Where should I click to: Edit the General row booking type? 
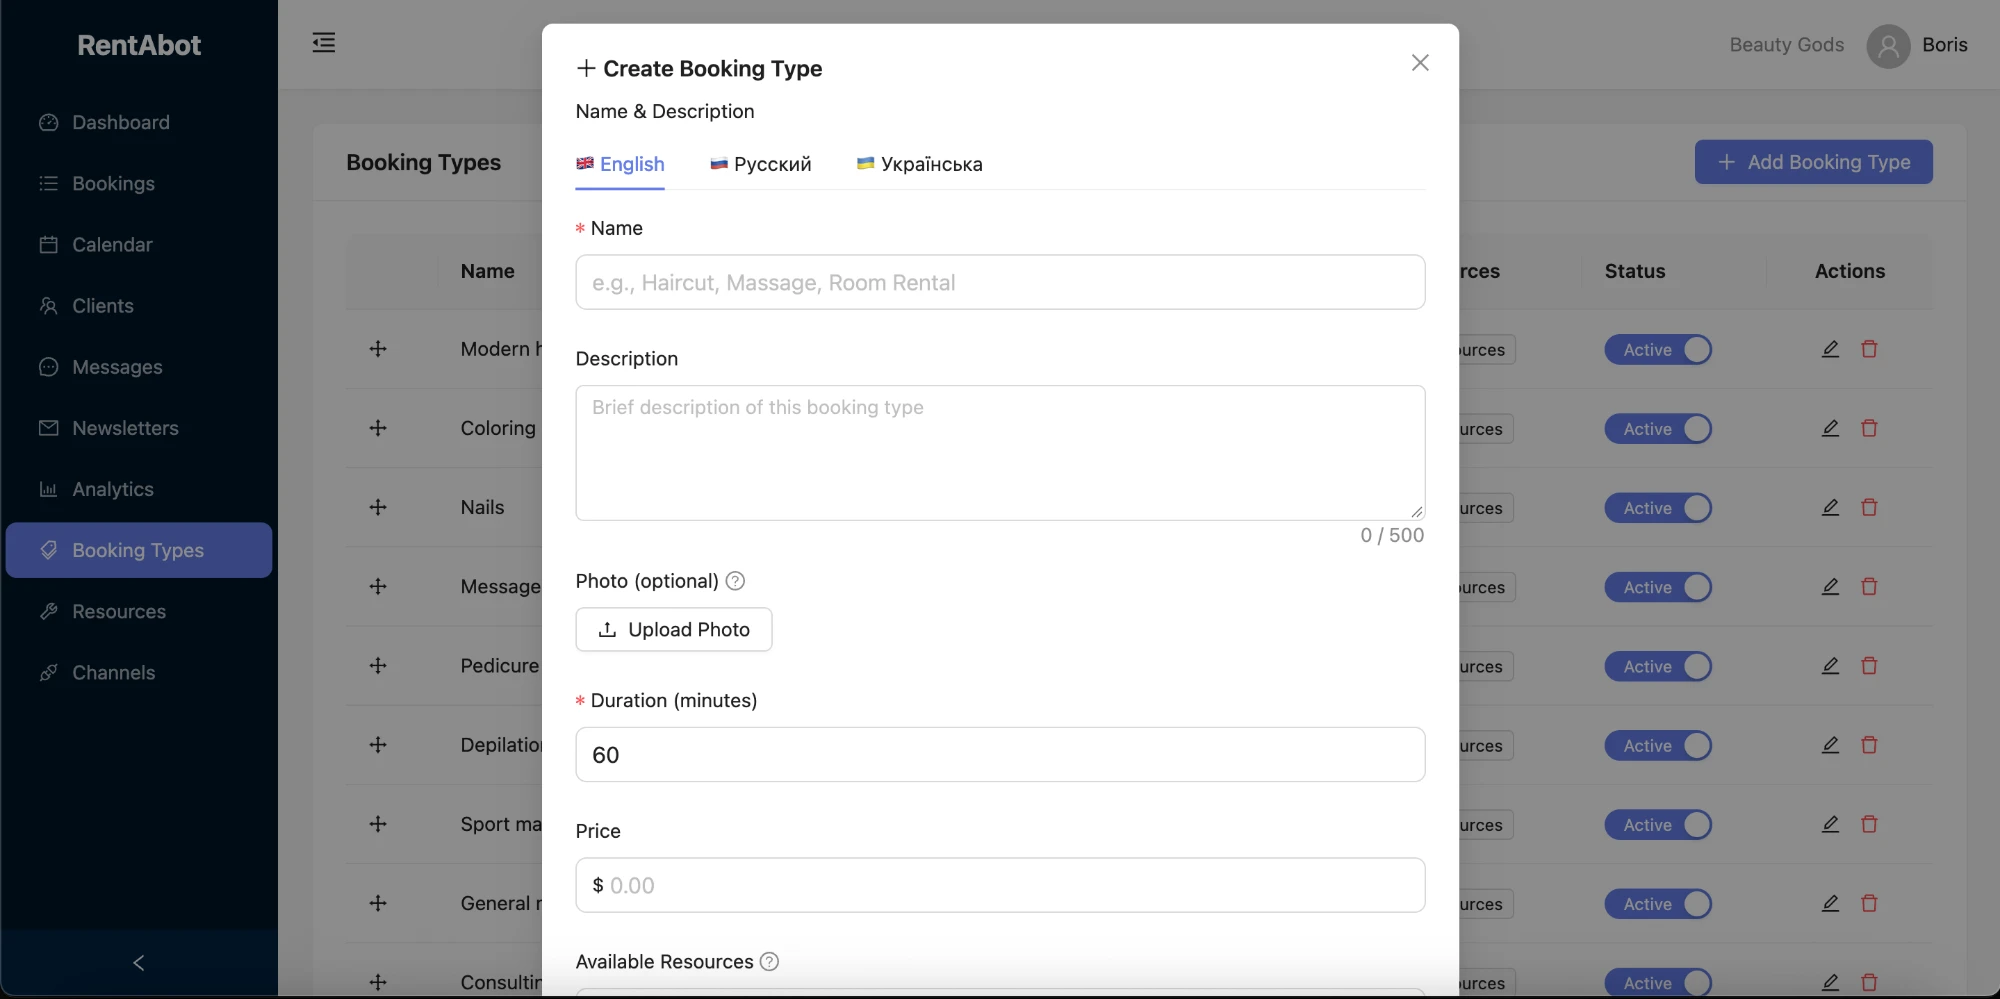[x=1830, y=903]
